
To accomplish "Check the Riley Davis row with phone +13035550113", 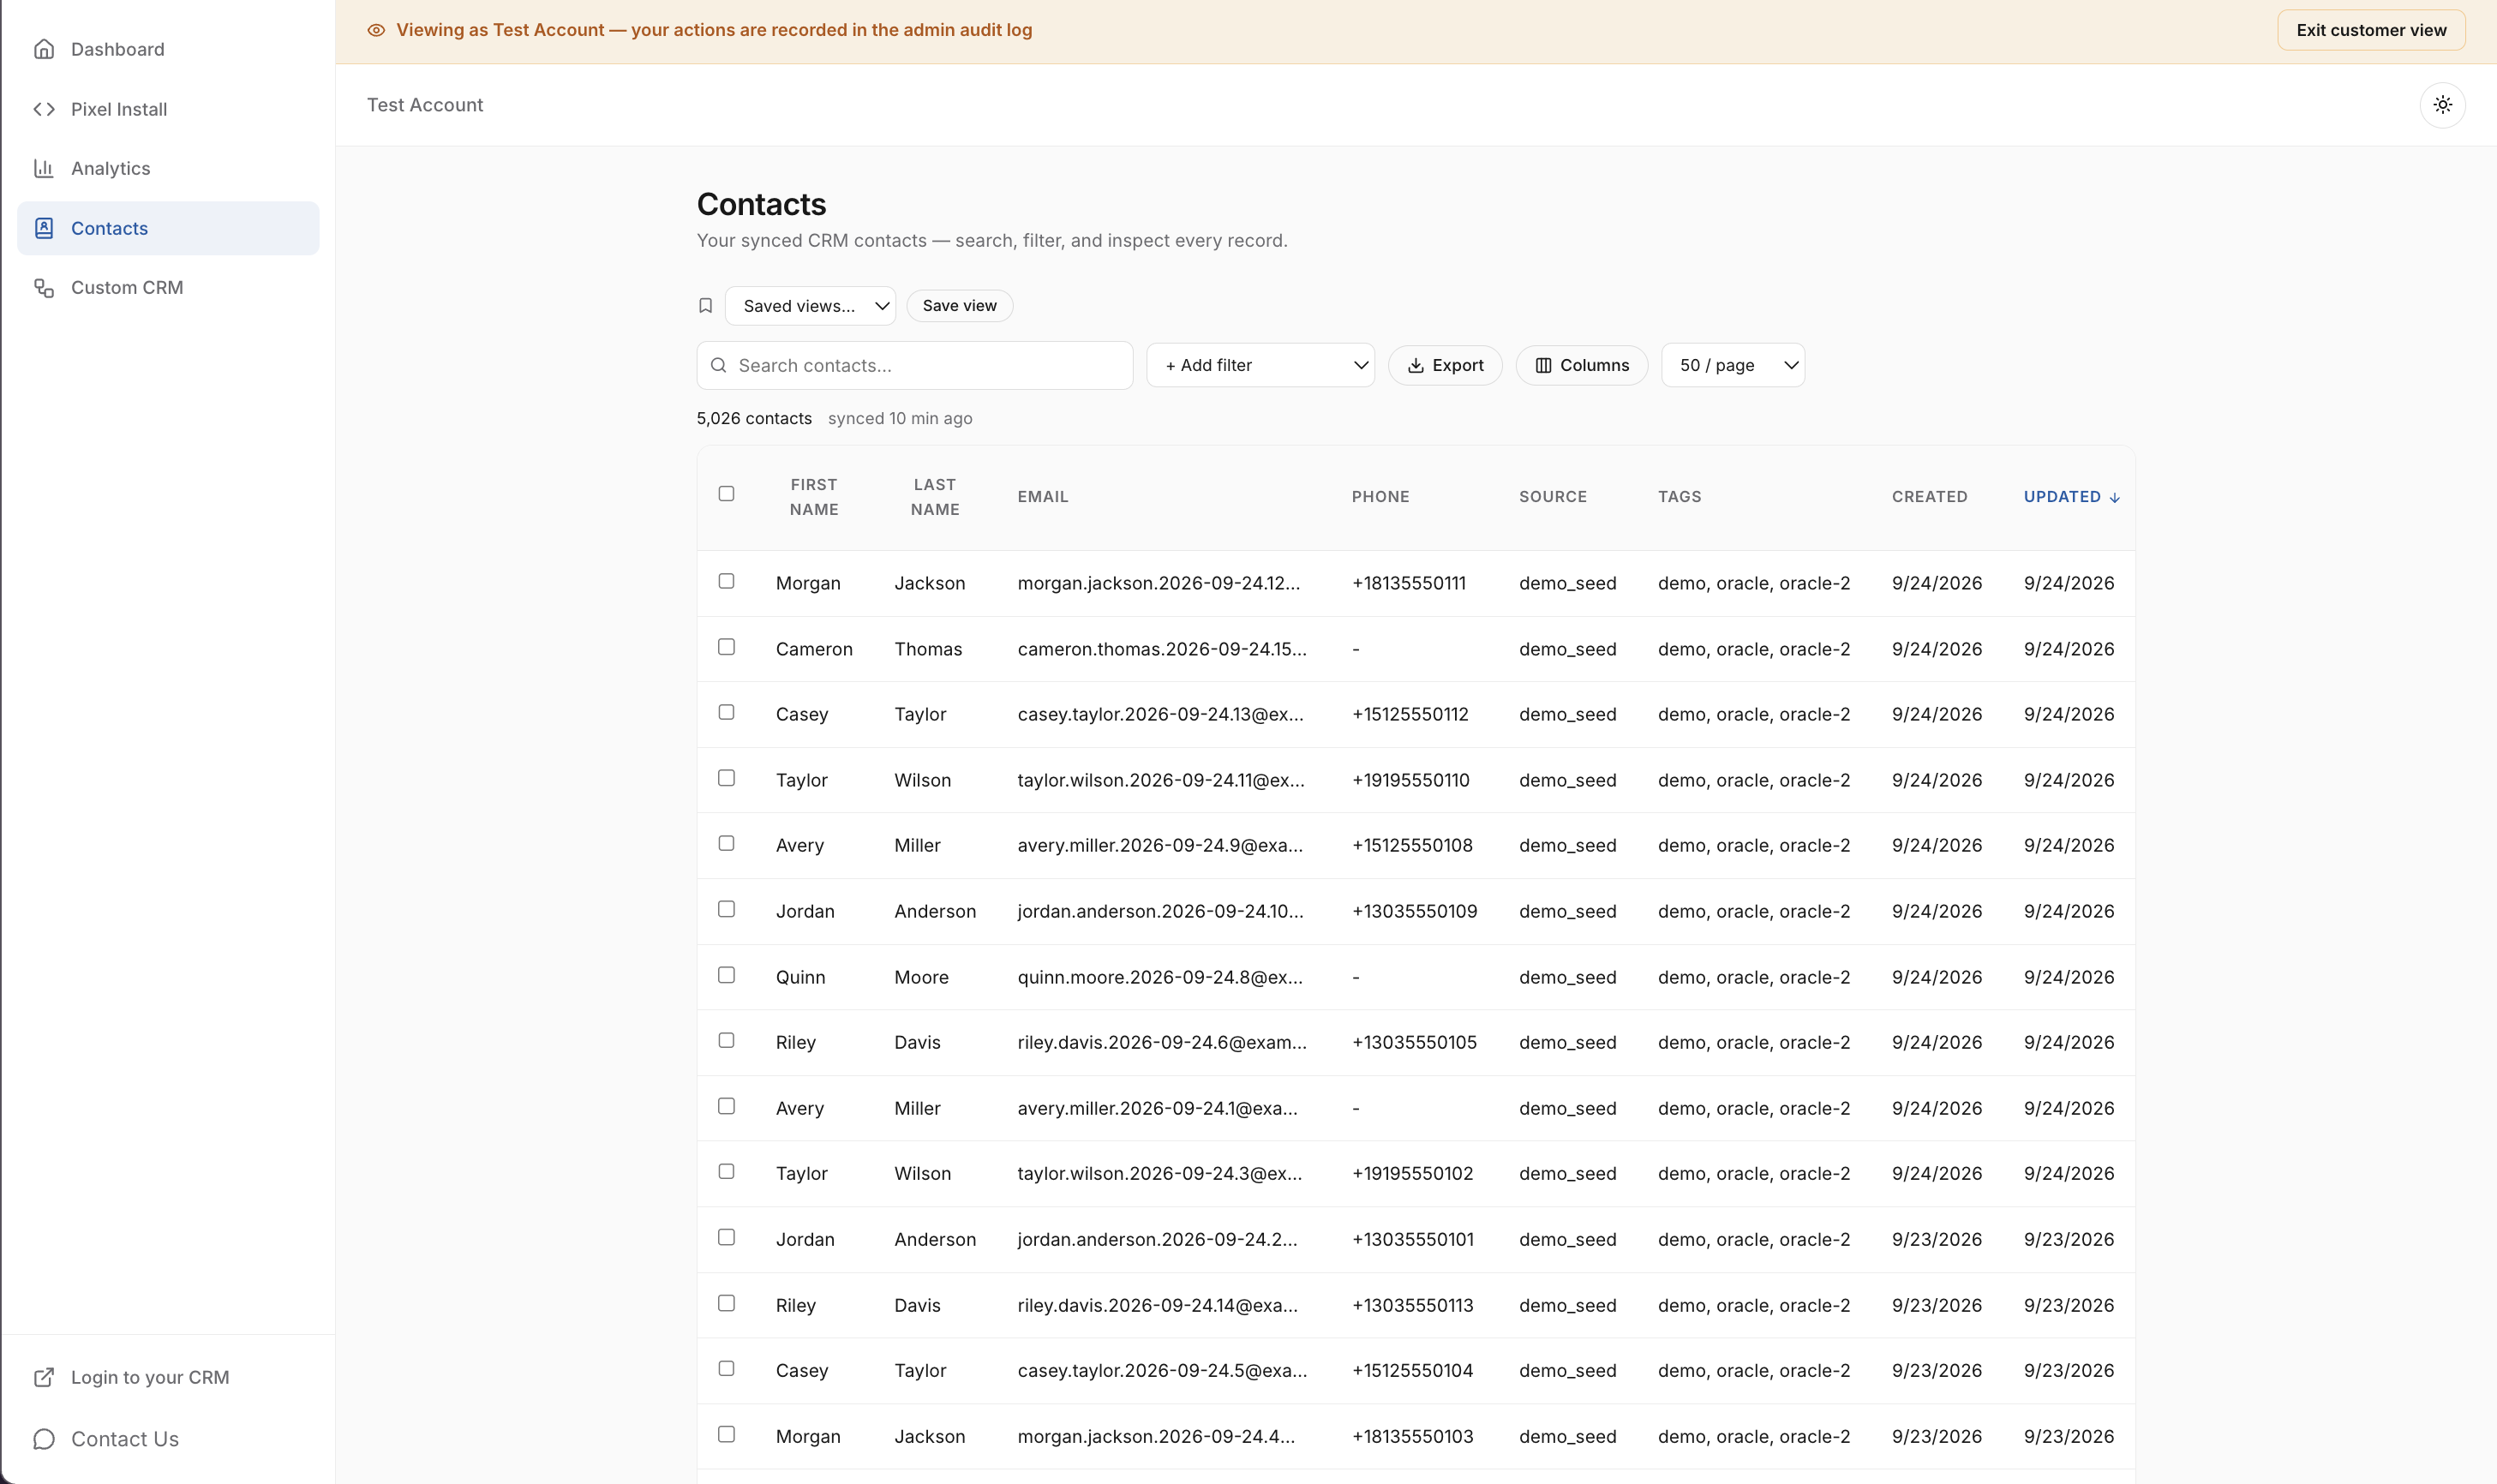I will (727, 1303).
